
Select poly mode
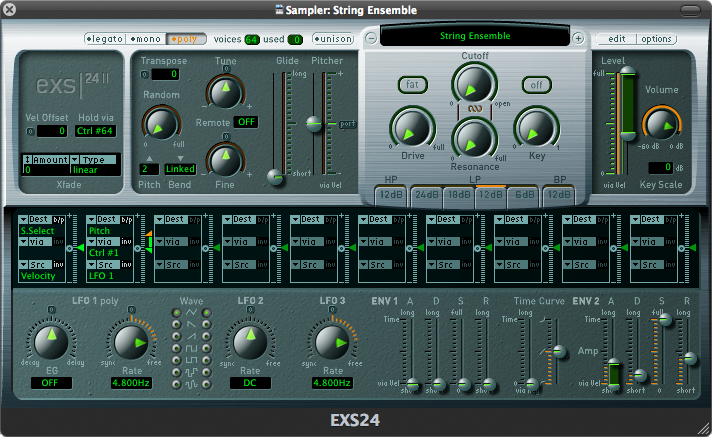(186, 39)
